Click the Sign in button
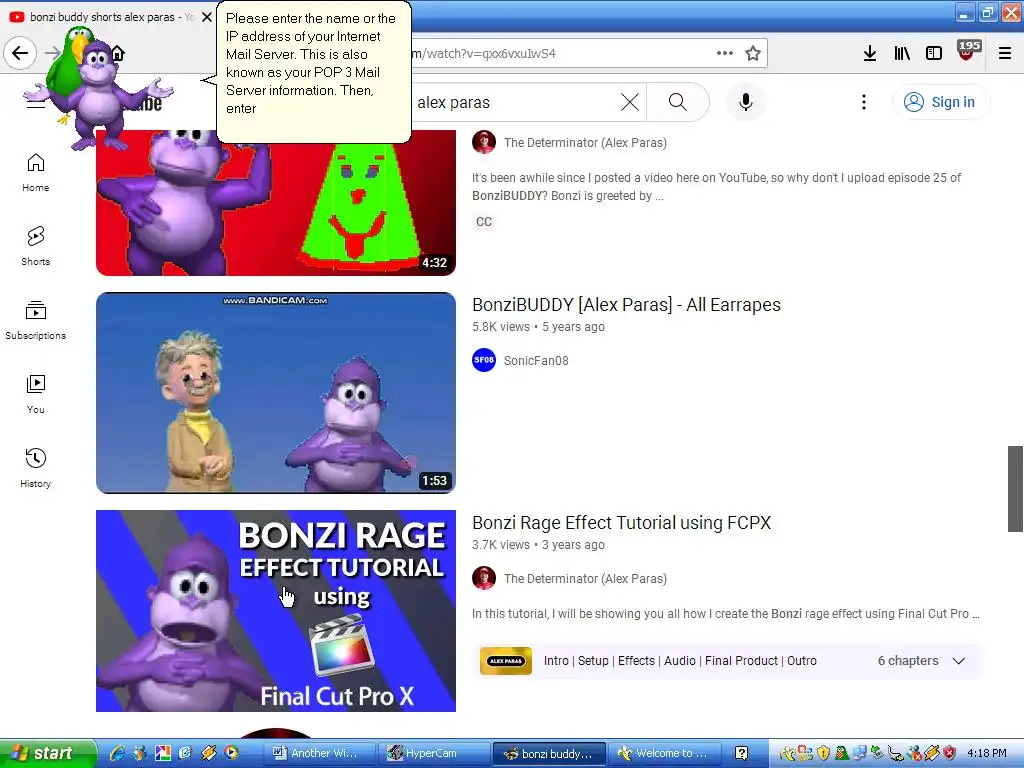This screenshot has height=768, width=1024. click(x=941, y=102)
